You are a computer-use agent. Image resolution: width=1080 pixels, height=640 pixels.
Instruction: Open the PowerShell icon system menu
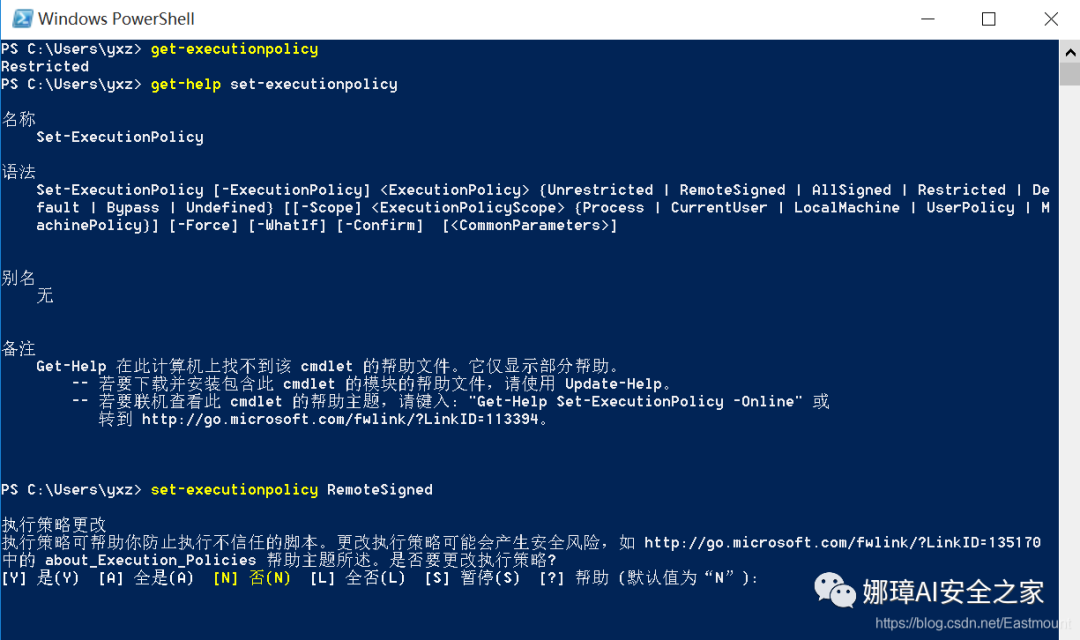tap(23, 19)
